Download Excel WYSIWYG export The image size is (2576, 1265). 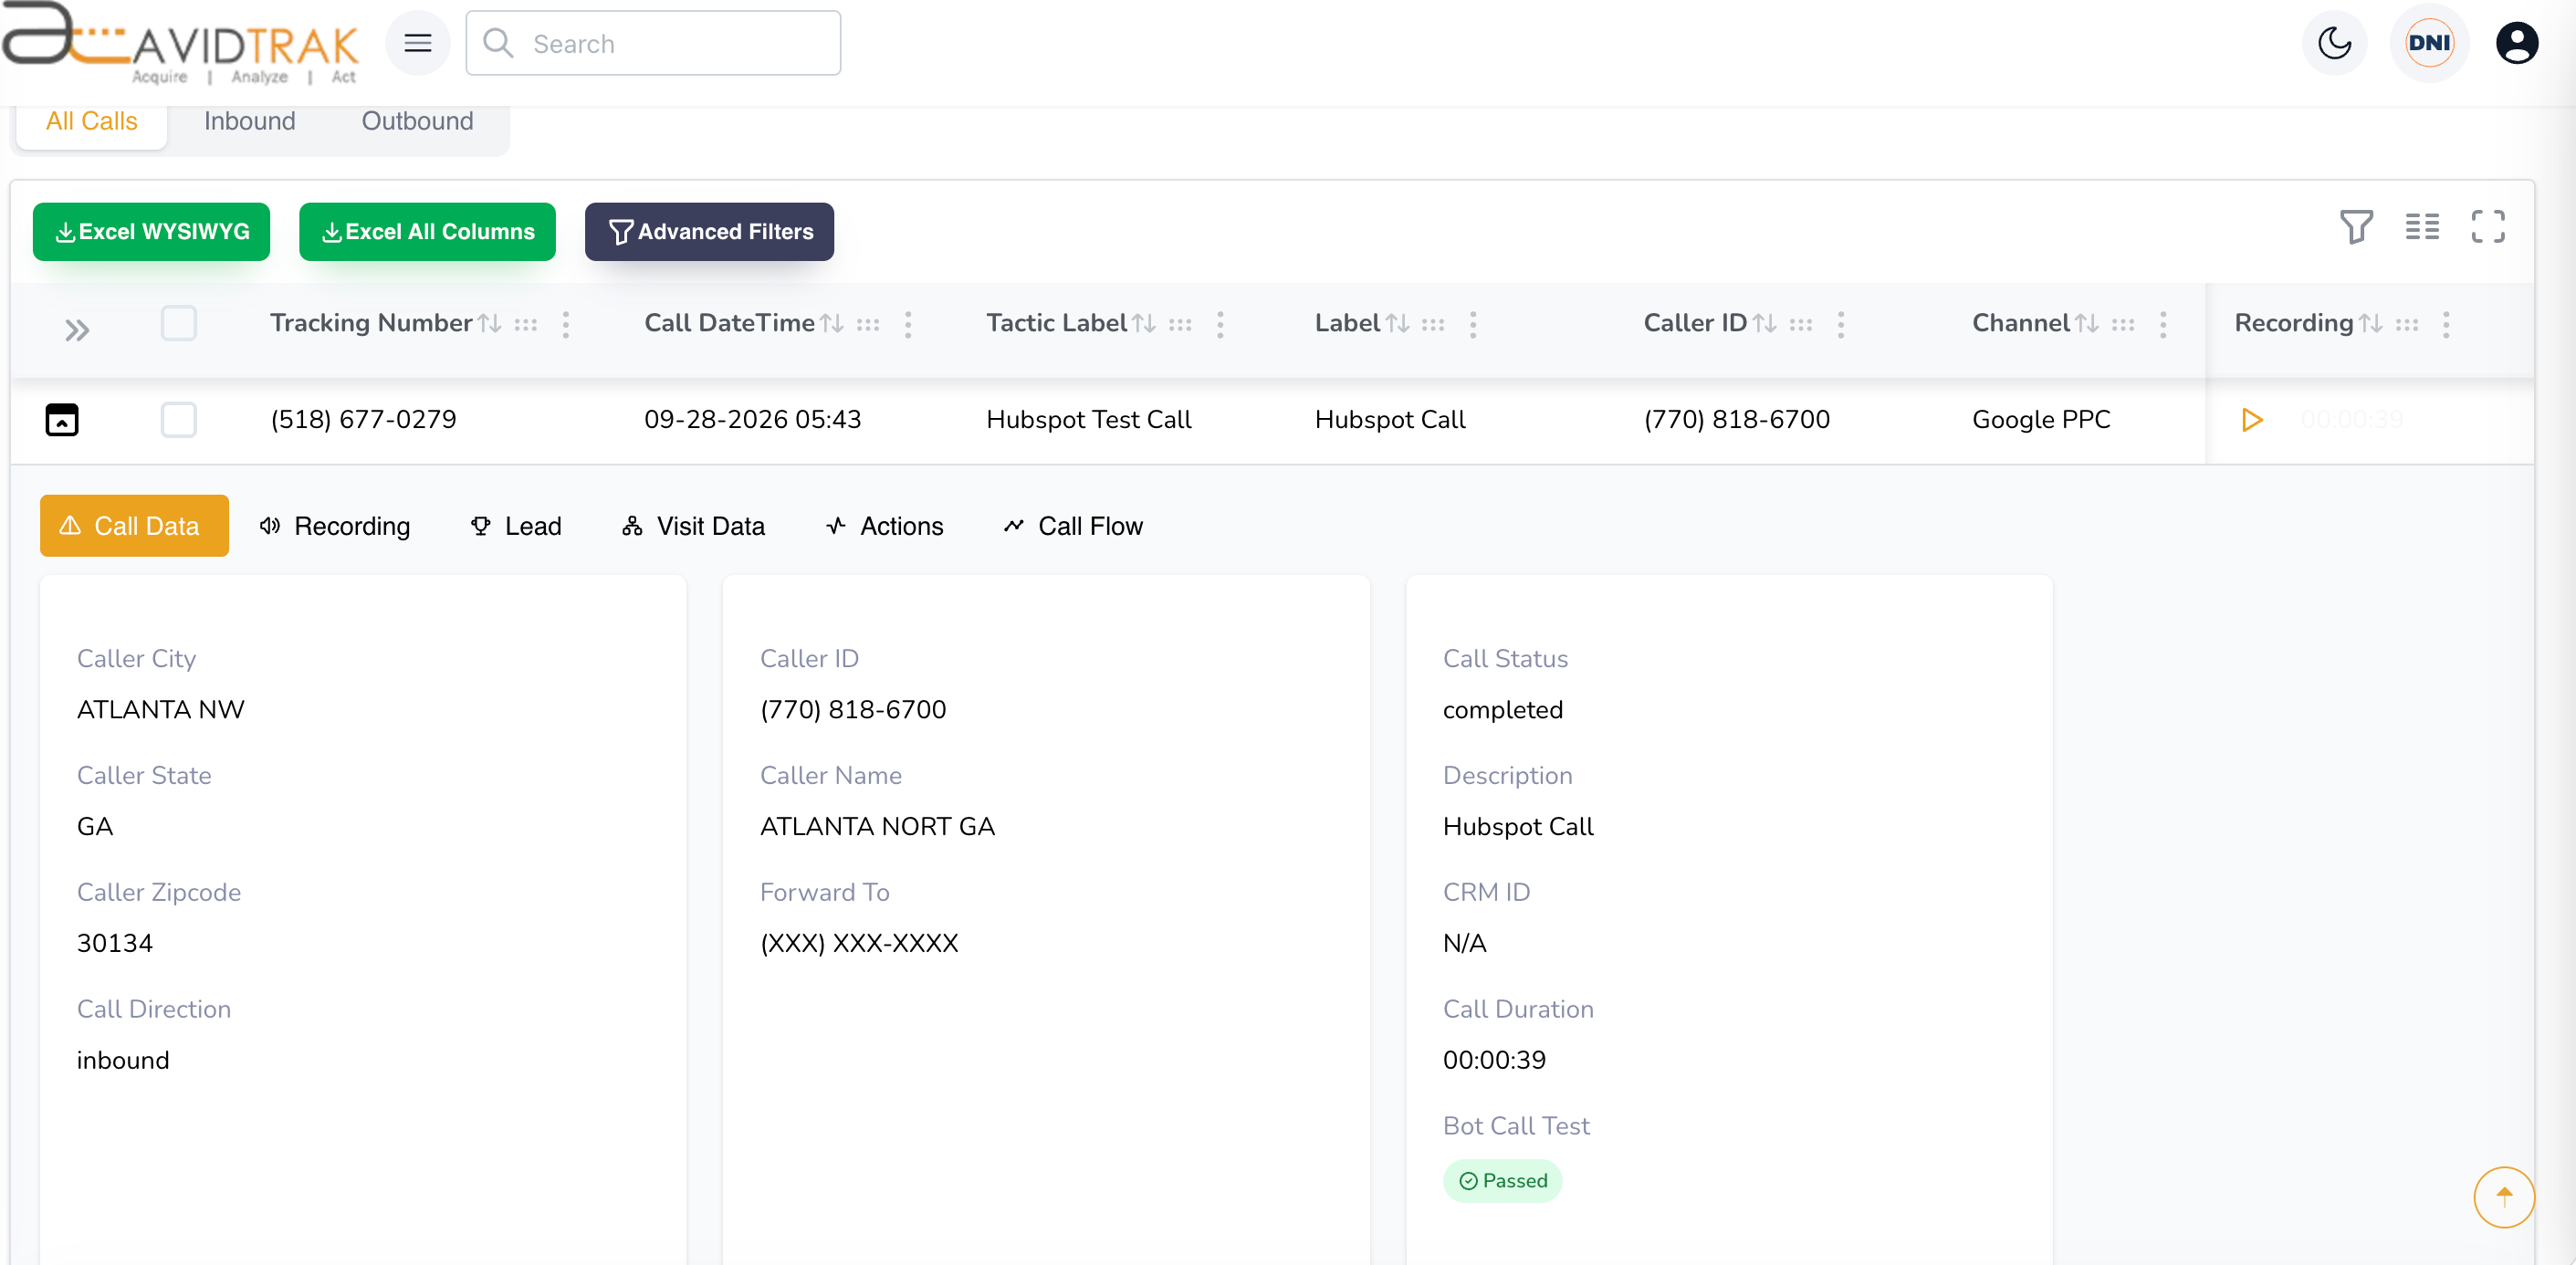(x=151, y=232)
